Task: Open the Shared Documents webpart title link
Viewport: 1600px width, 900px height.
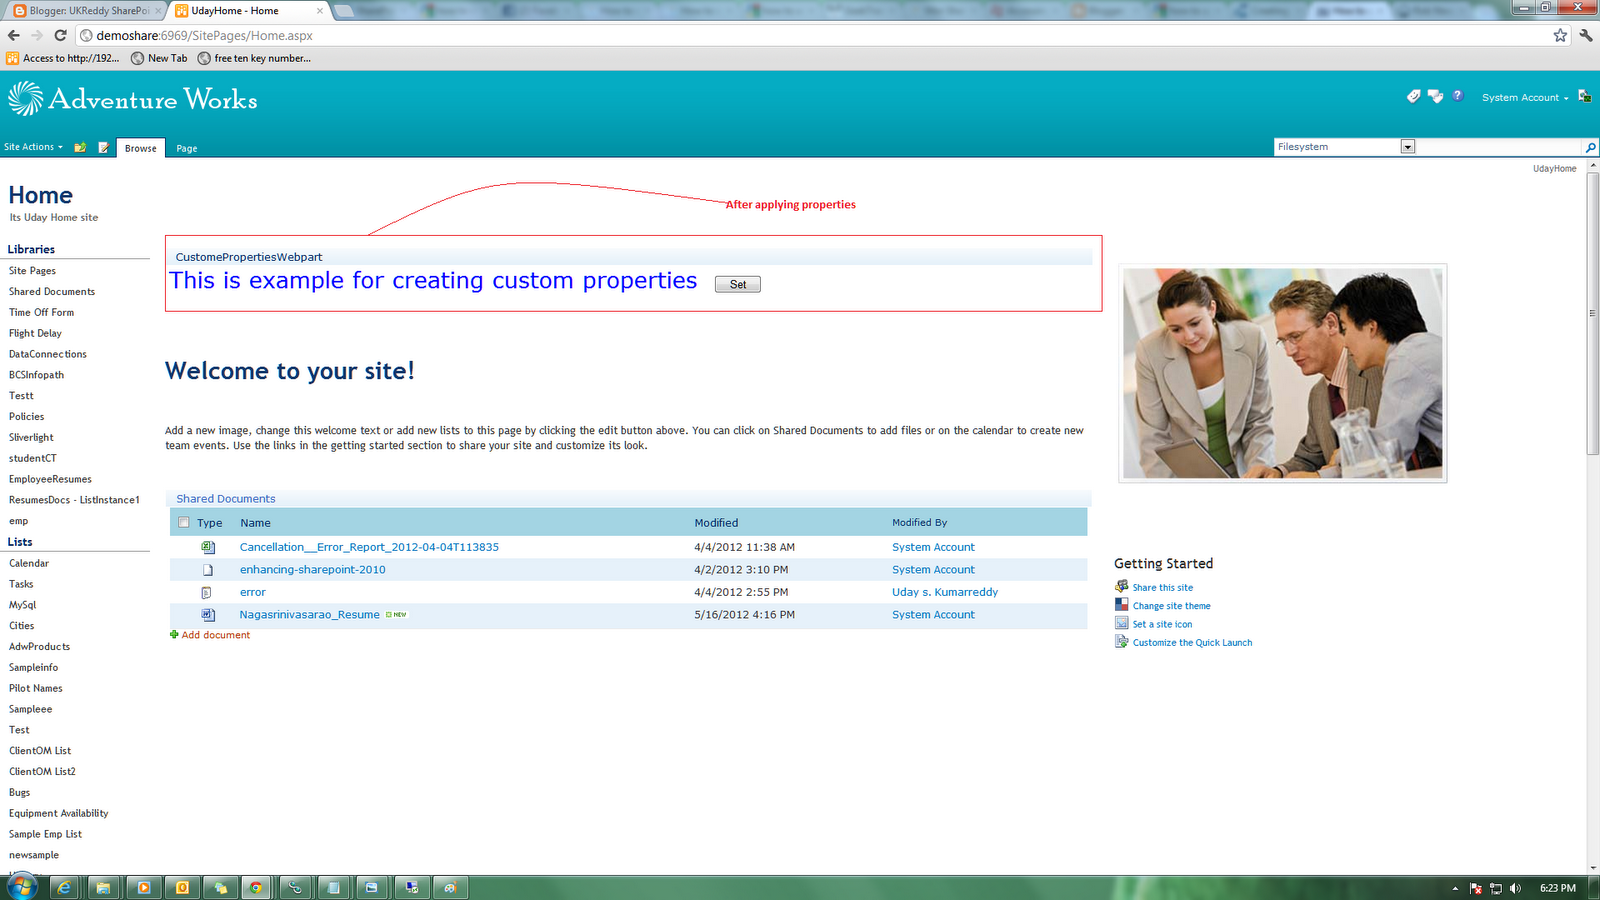Action: pyautogui.click(x=226, y=499)
